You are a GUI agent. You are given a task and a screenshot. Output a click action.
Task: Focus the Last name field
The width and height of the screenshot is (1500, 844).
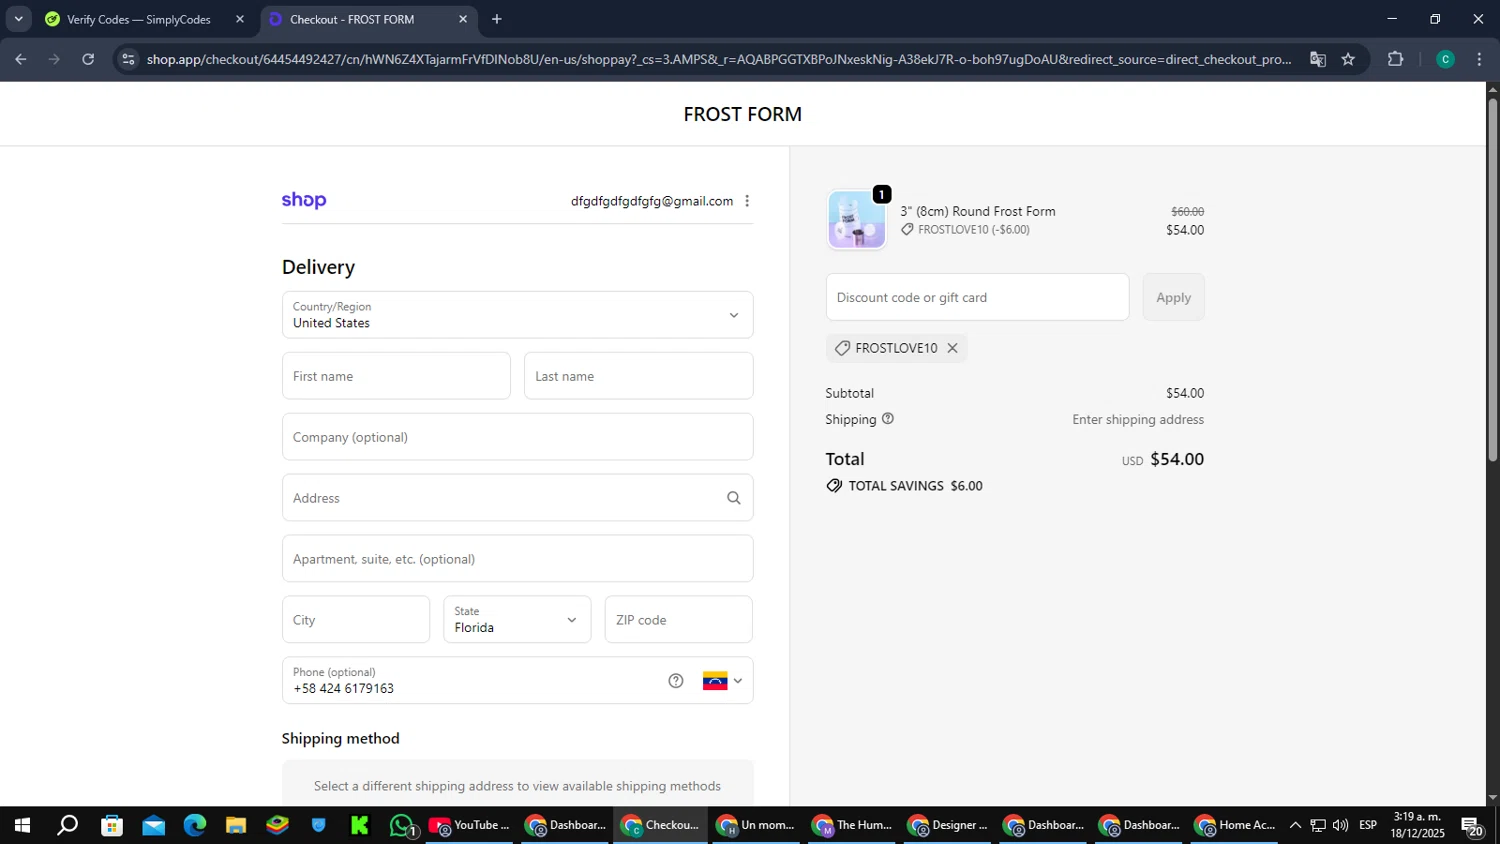pos(638,376)
